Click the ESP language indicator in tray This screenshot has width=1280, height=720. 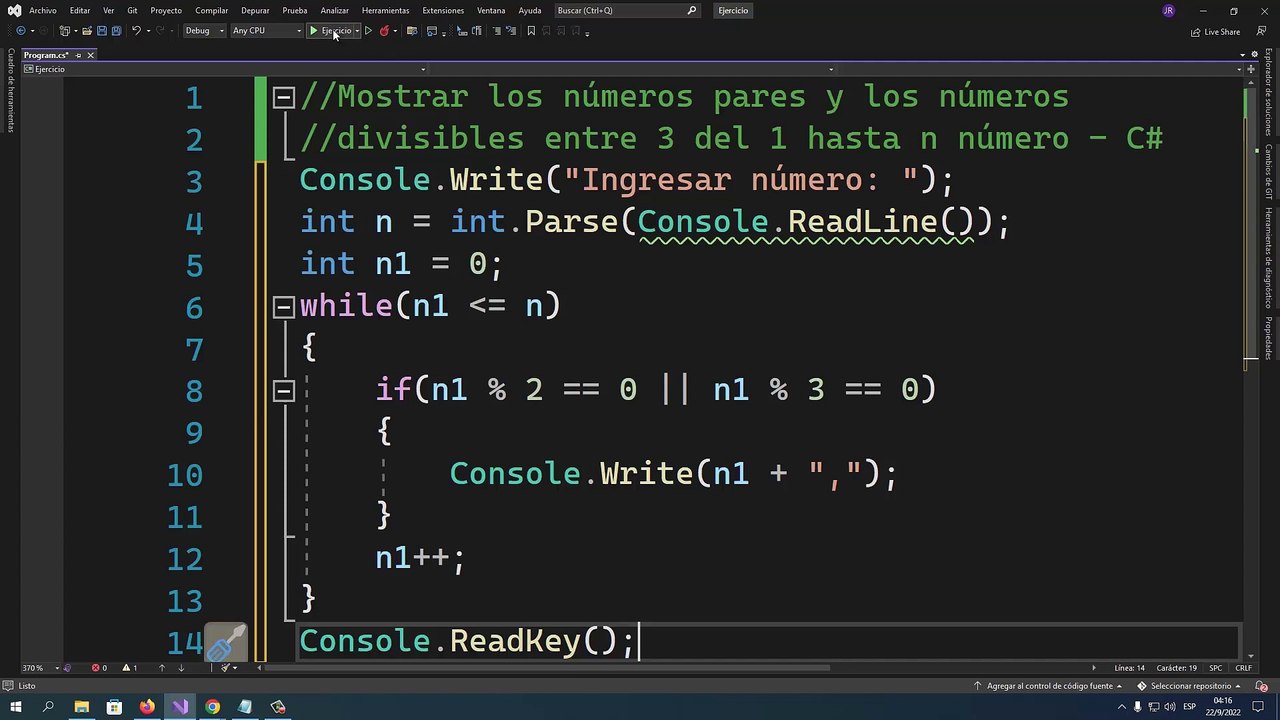tap(1190, 707)
